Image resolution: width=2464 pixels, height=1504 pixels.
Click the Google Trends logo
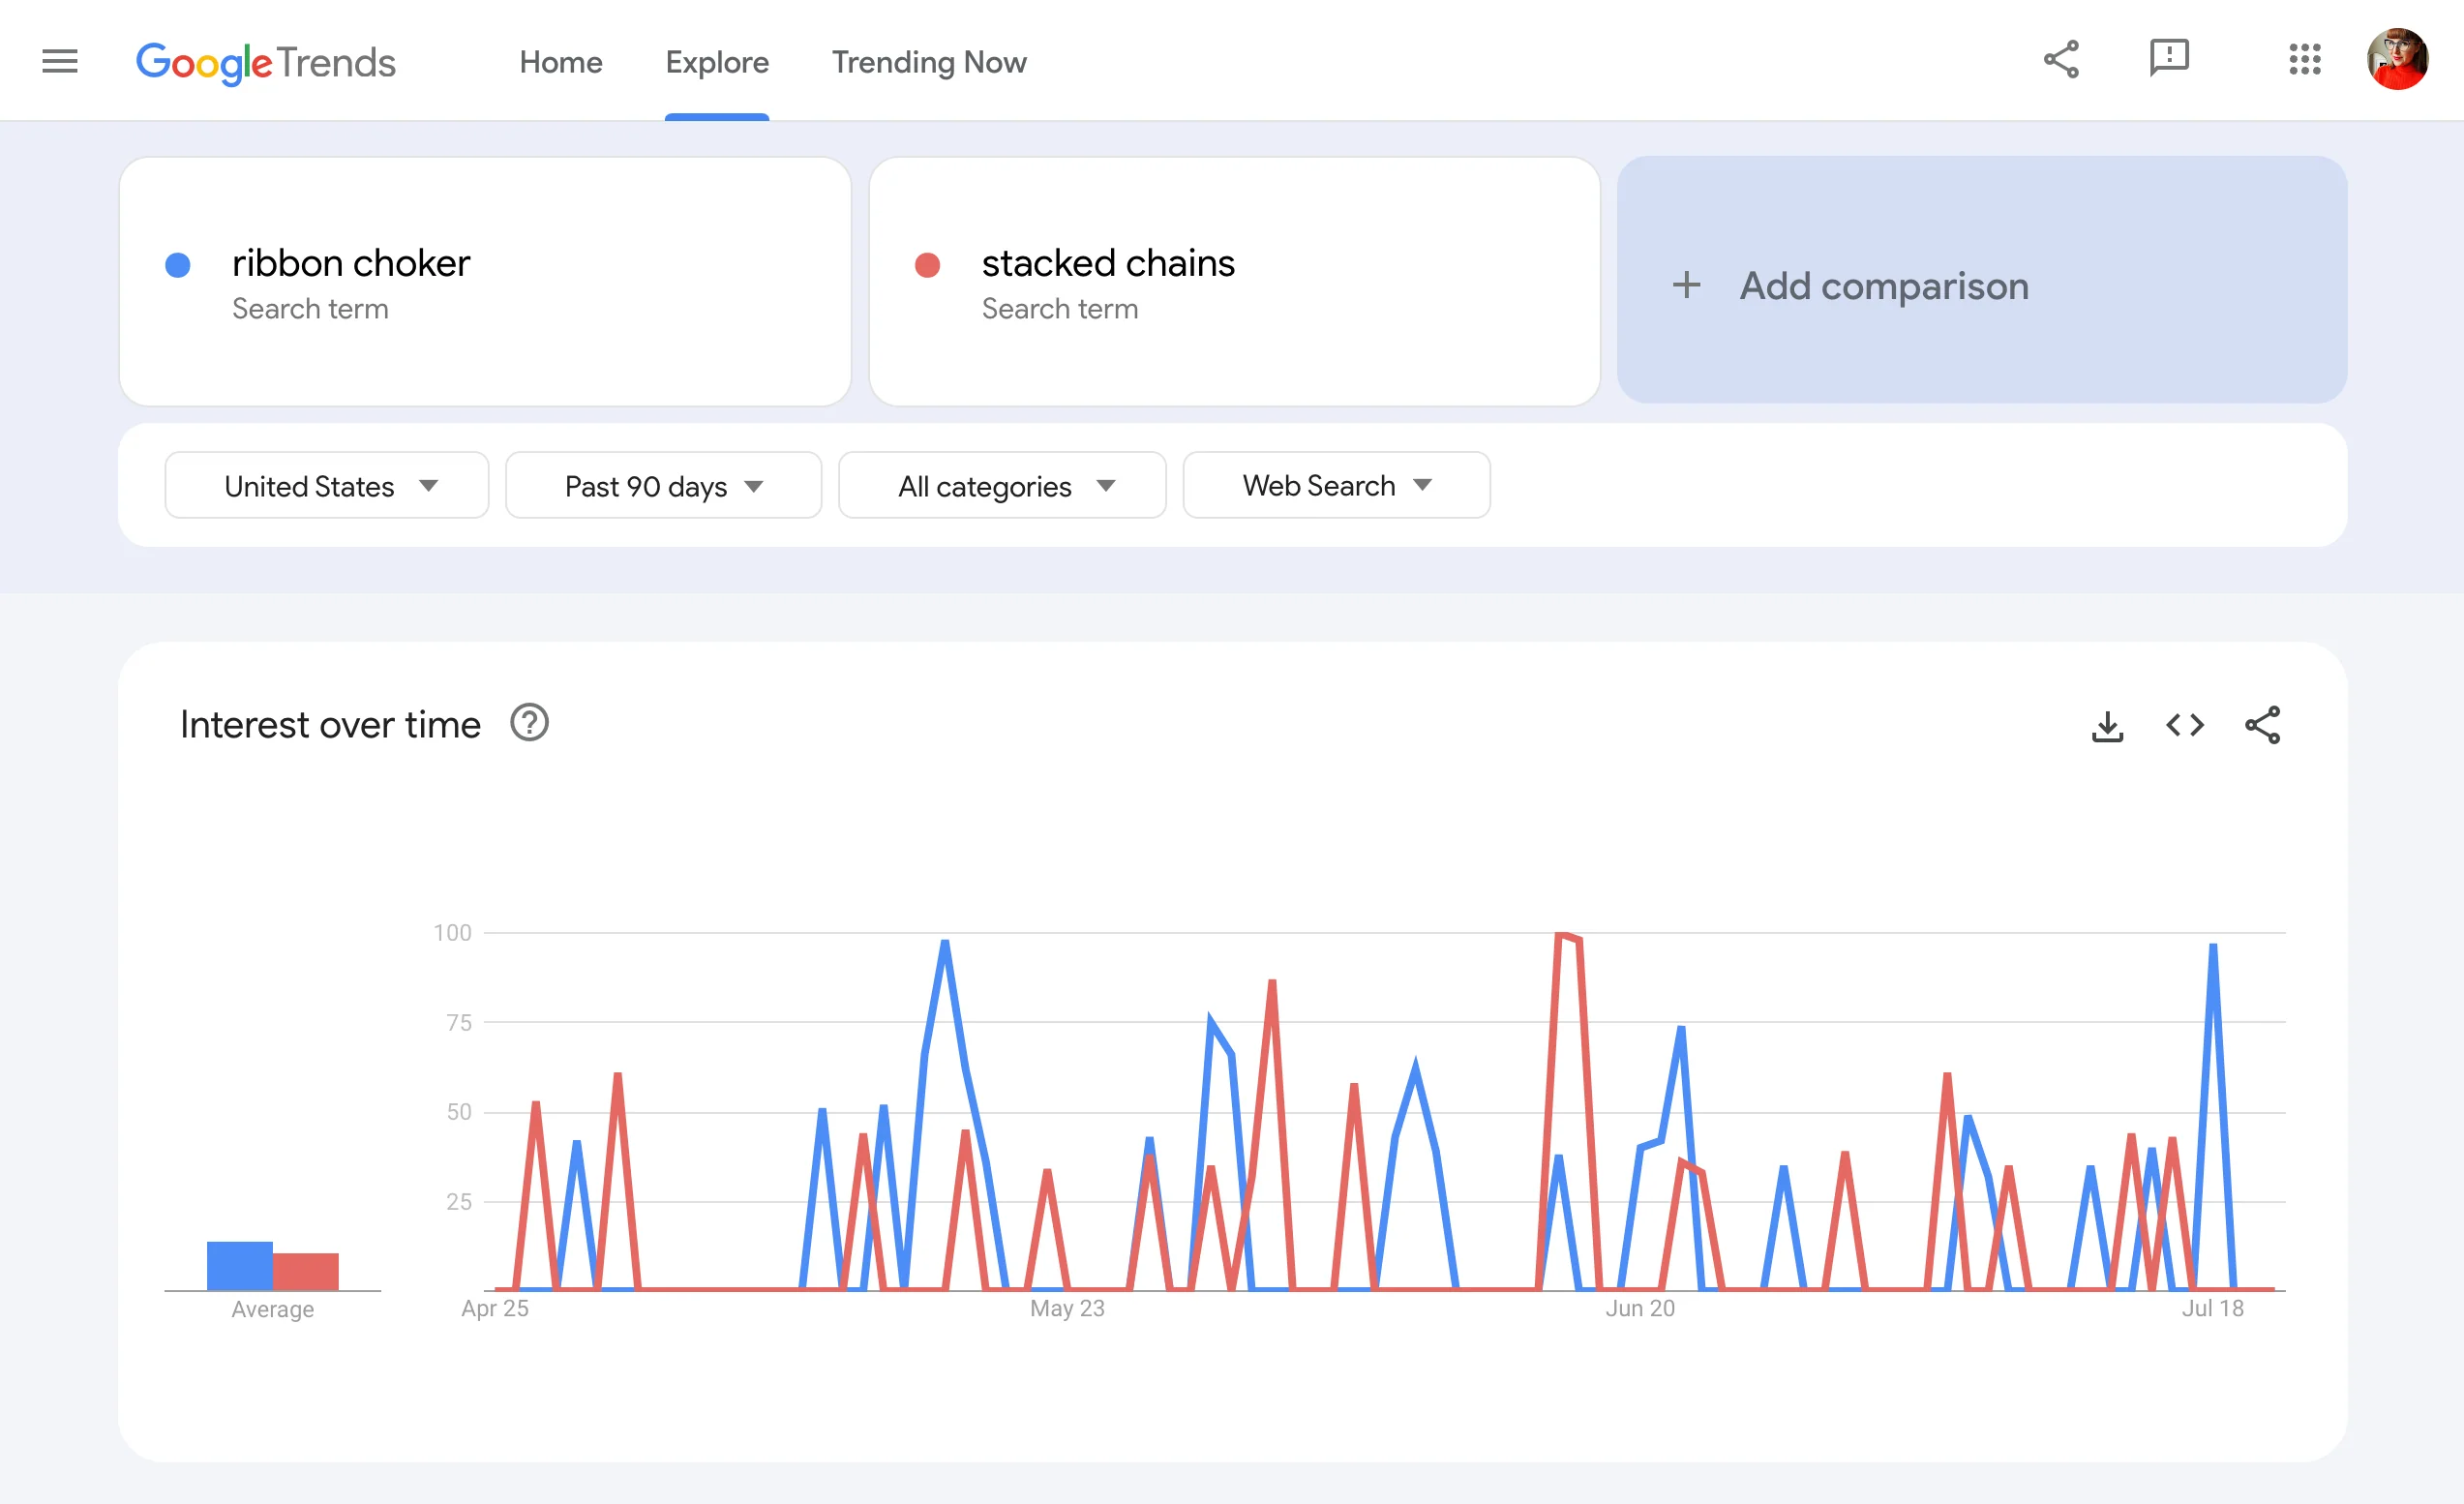coord(266,62)
